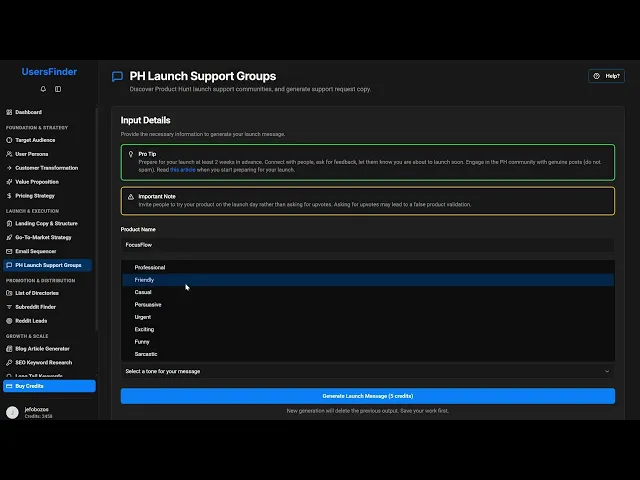Click the Pricing Strategy dollar icon
640x480 pixels.
[x=9, y=196]
